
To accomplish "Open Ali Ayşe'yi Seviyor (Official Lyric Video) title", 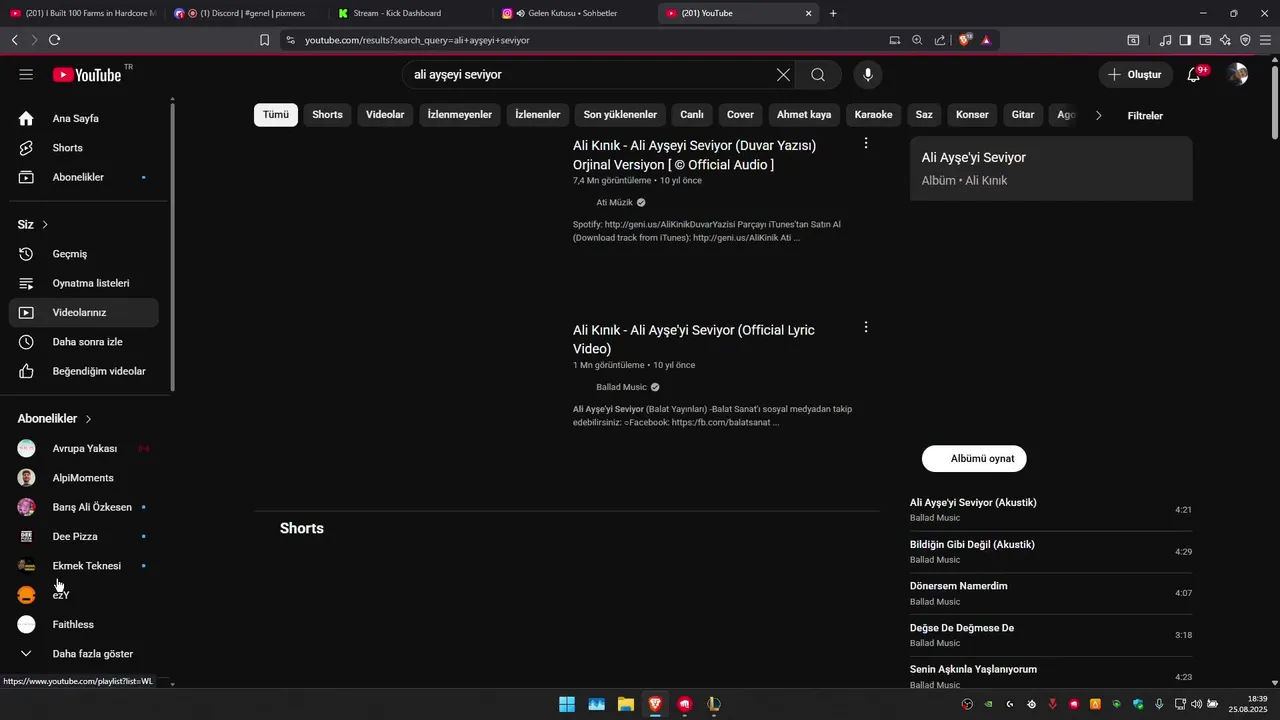I will point(694,339).
